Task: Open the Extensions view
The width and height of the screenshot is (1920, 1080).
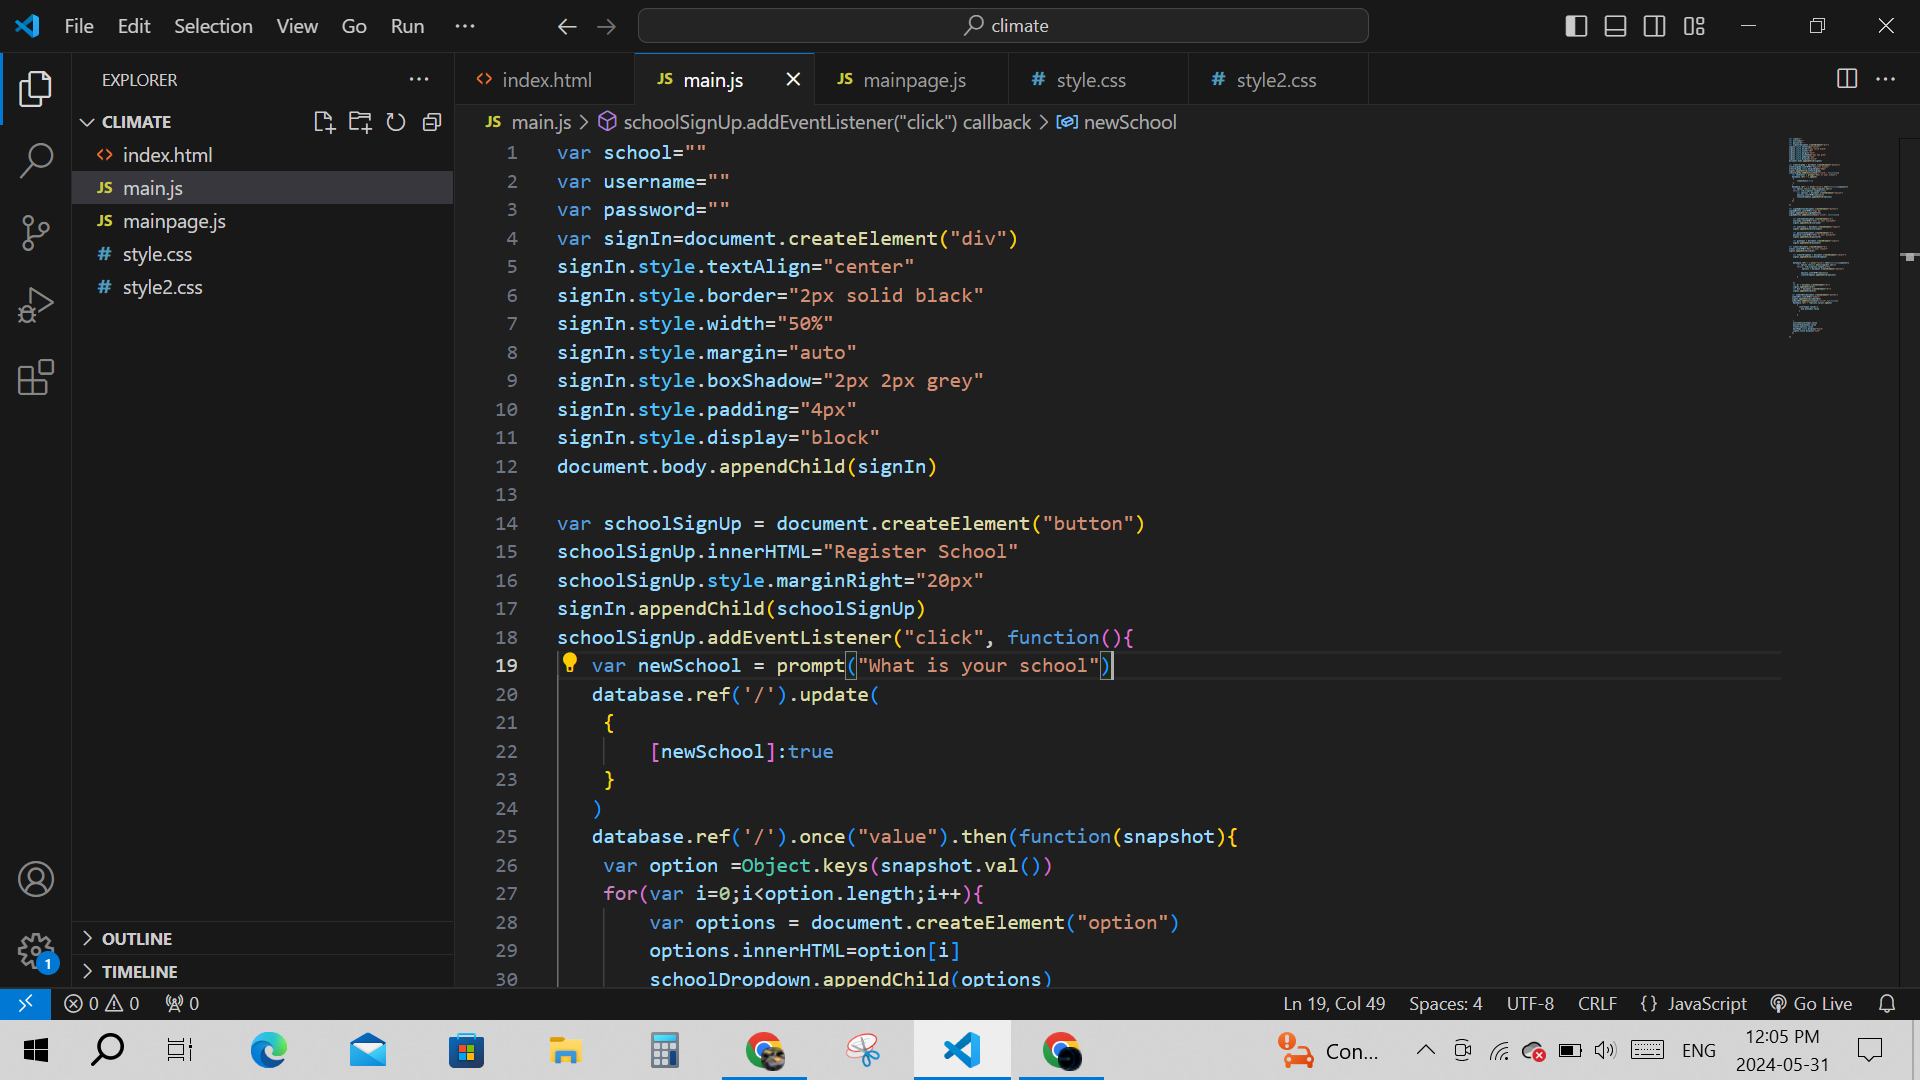Action: pos(36,377)
